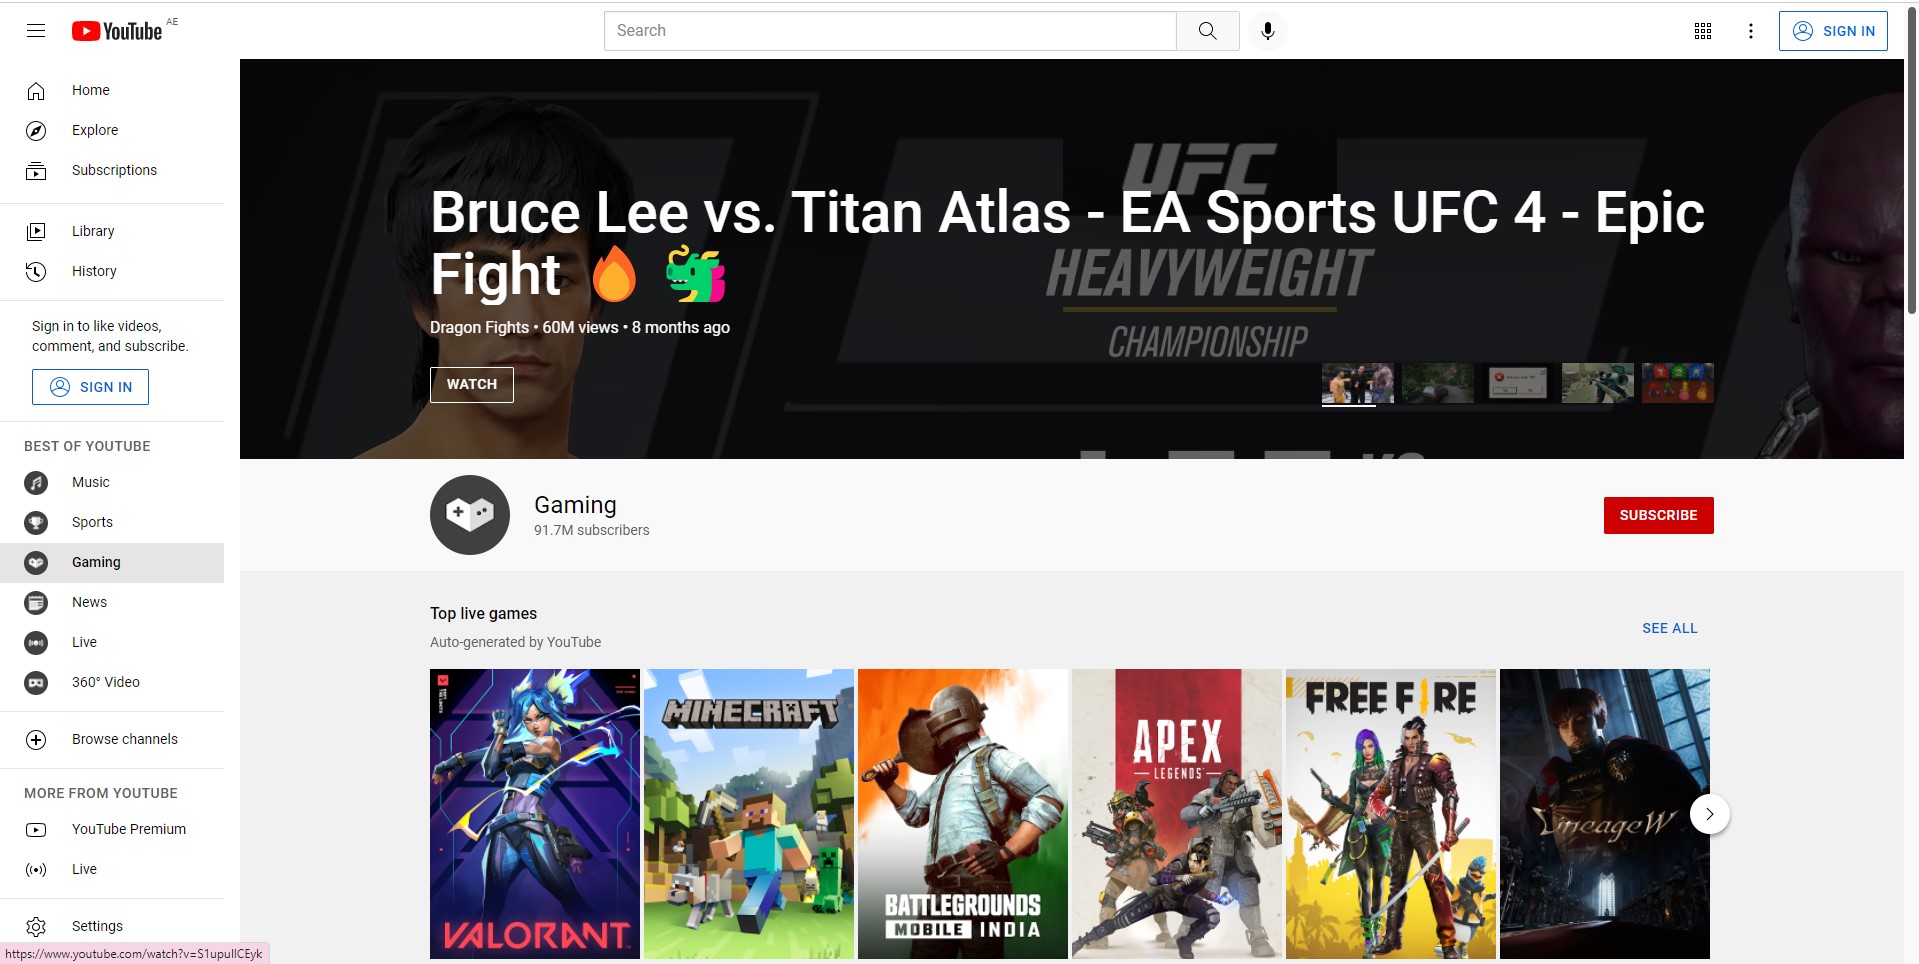This screenshot has height=964, width=1919.
Task: Click 'Auto-generated by YouTube' text
Action: click(515, 643)
